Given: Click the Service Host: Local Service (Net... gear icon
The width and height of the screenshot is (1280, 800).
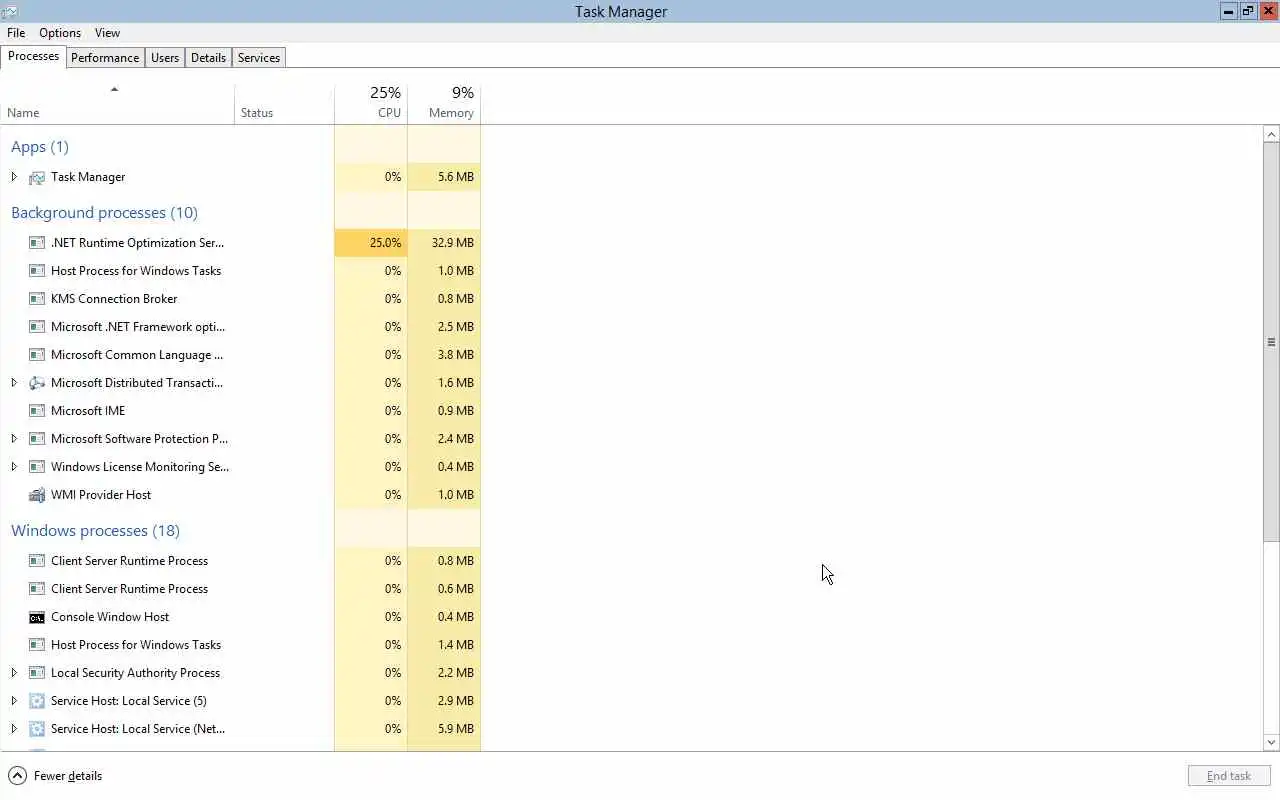Looking at the screenshot, I should 37,729.
